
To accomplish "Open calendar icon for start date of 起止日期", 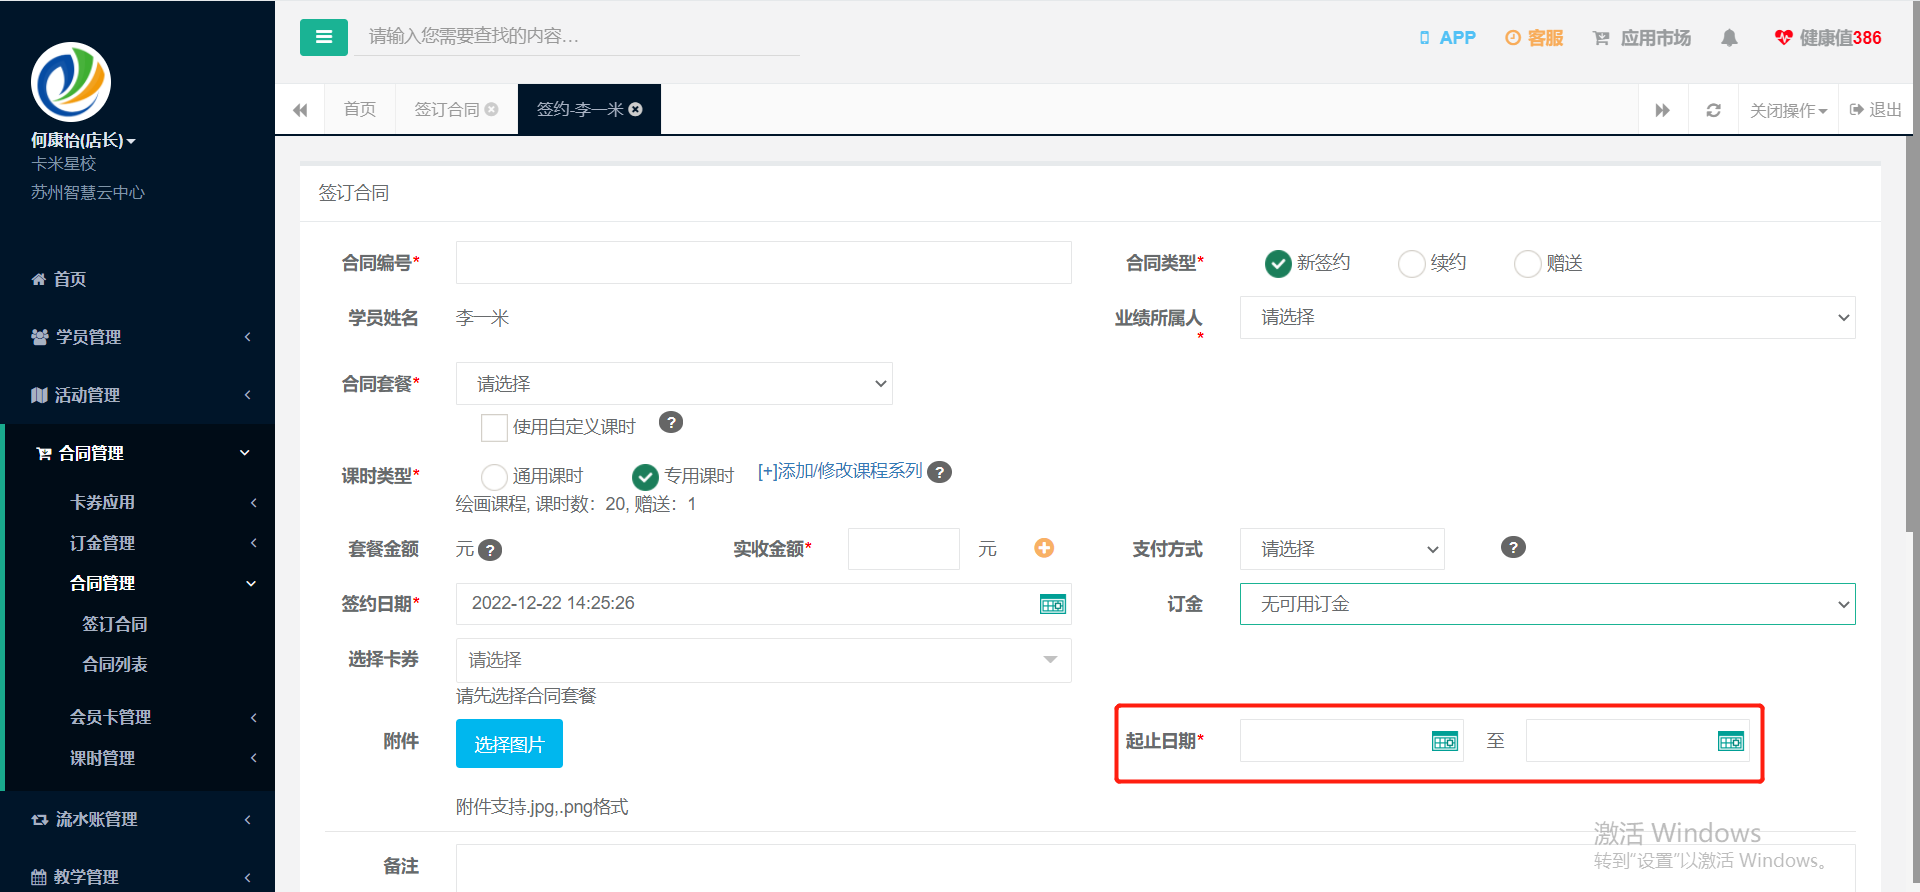I will click(1445, 741).
